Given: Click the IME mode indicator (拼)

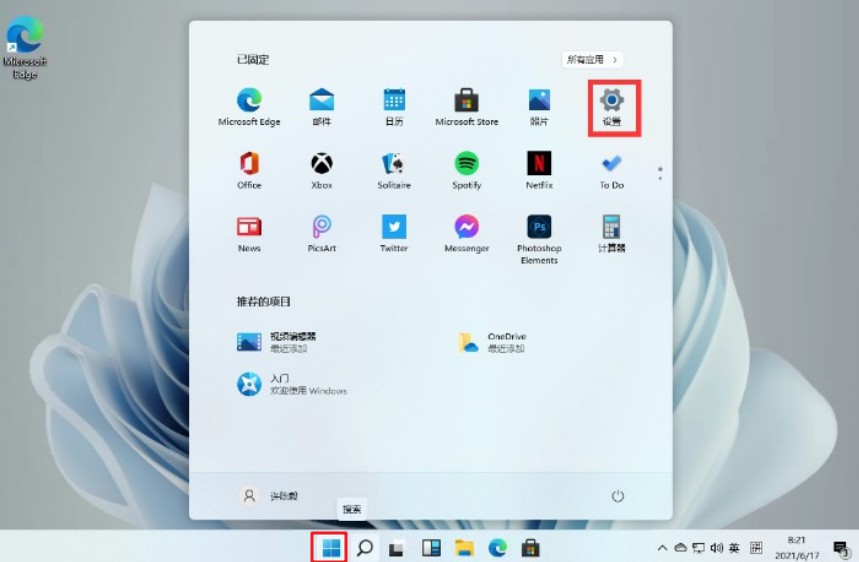Looking at the screenshot, I should [756, 547].
